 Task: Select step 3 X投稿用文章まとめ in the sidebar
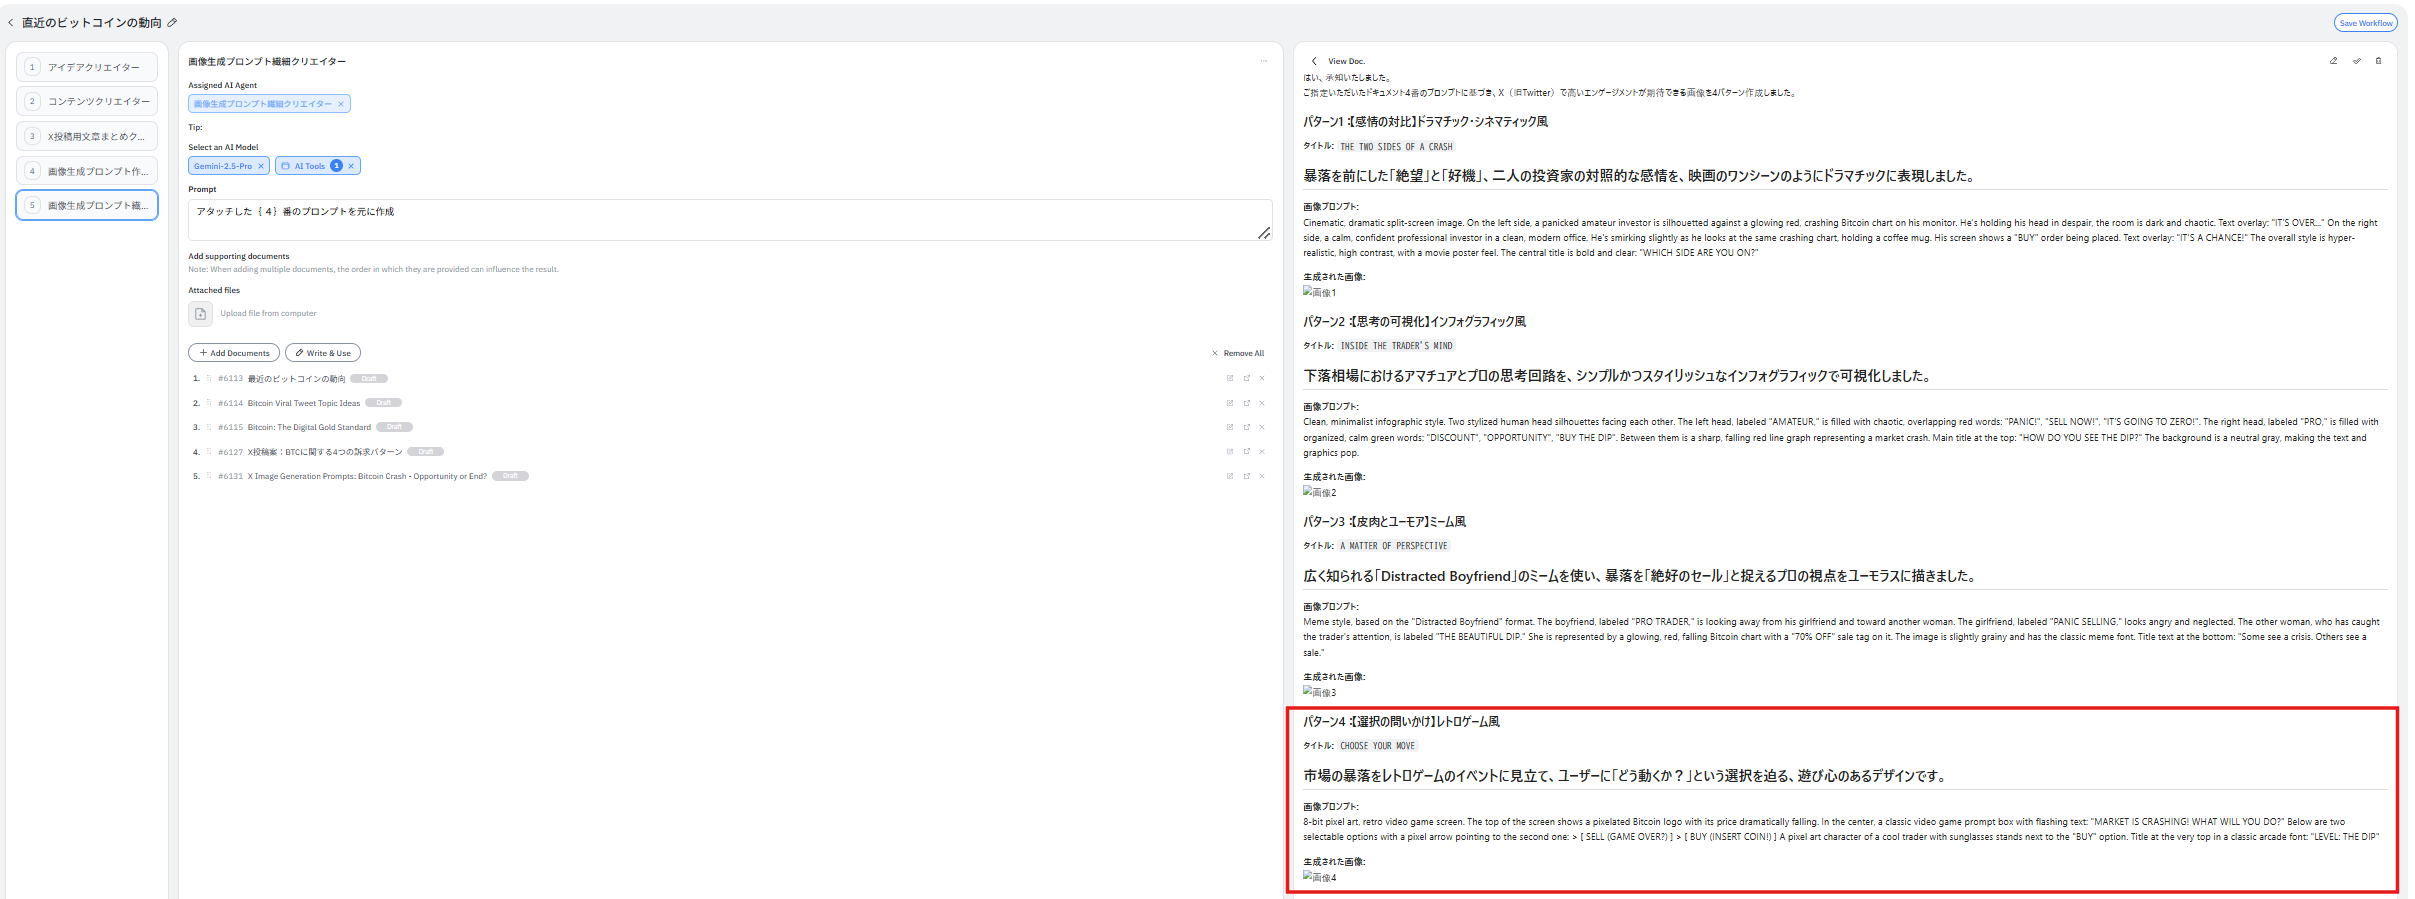pos(87,136)
